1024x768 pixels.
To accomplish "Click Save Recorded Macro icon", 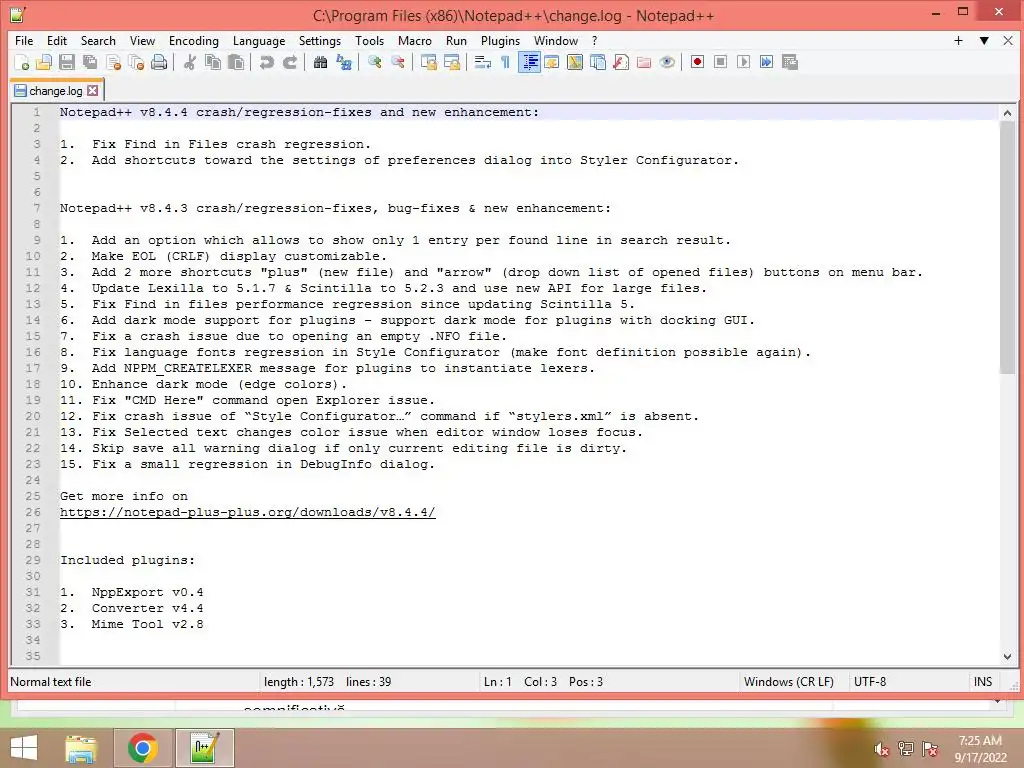I will tap(790, 62).
